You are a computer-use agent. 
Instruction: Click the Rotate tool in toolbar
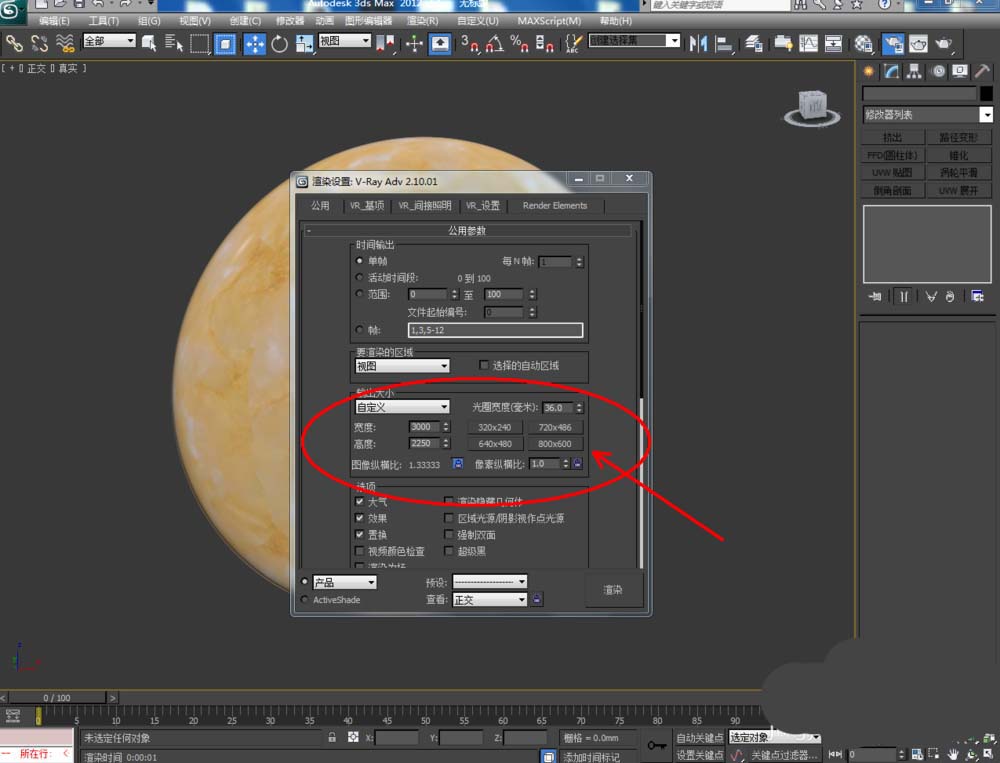280,43
